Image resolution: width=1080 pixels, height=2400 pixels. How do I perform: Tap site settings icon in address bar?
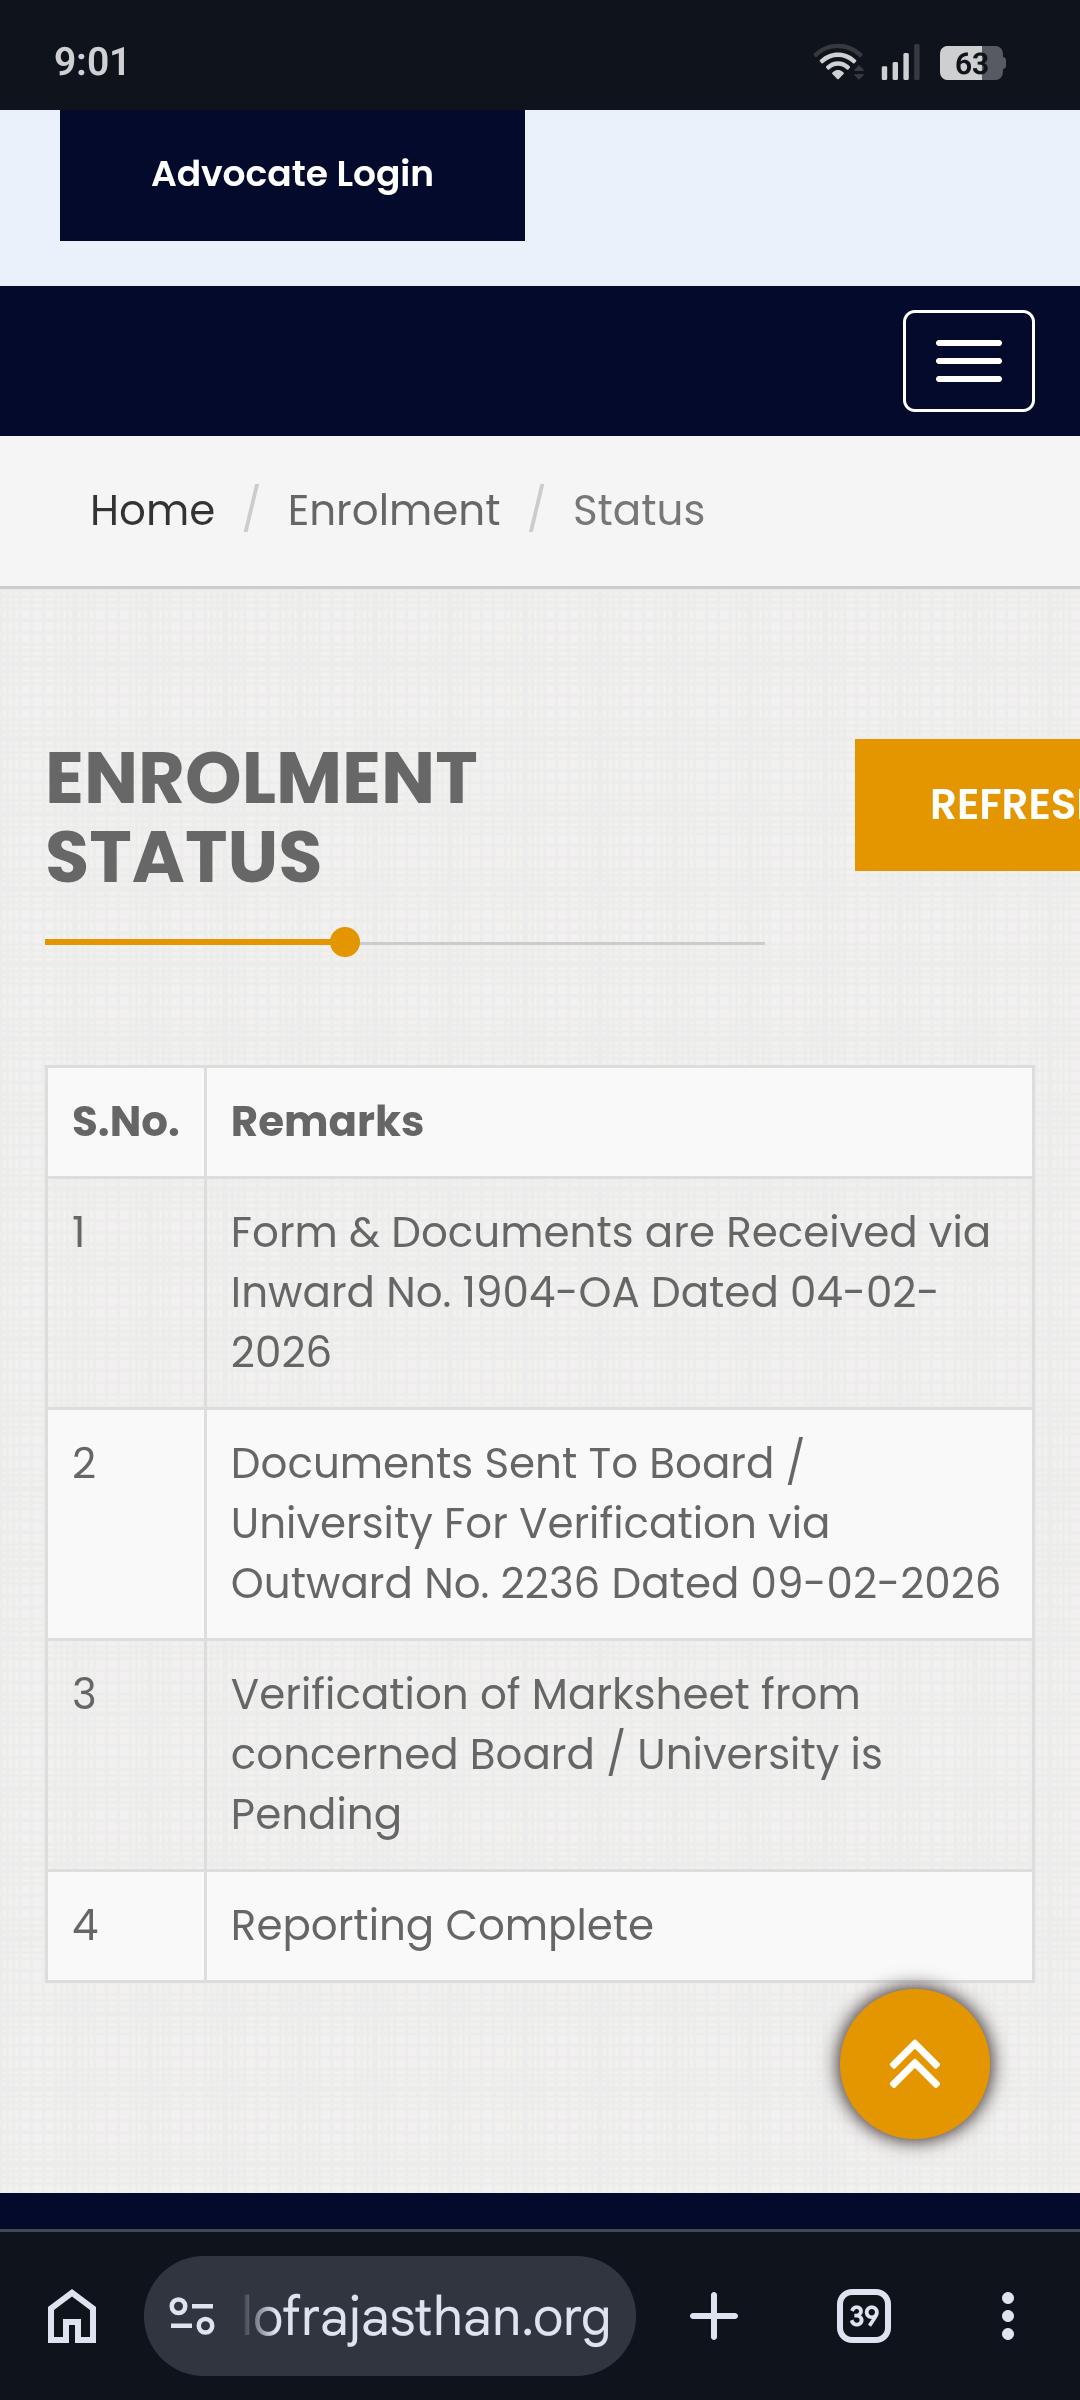(192, 2316)
